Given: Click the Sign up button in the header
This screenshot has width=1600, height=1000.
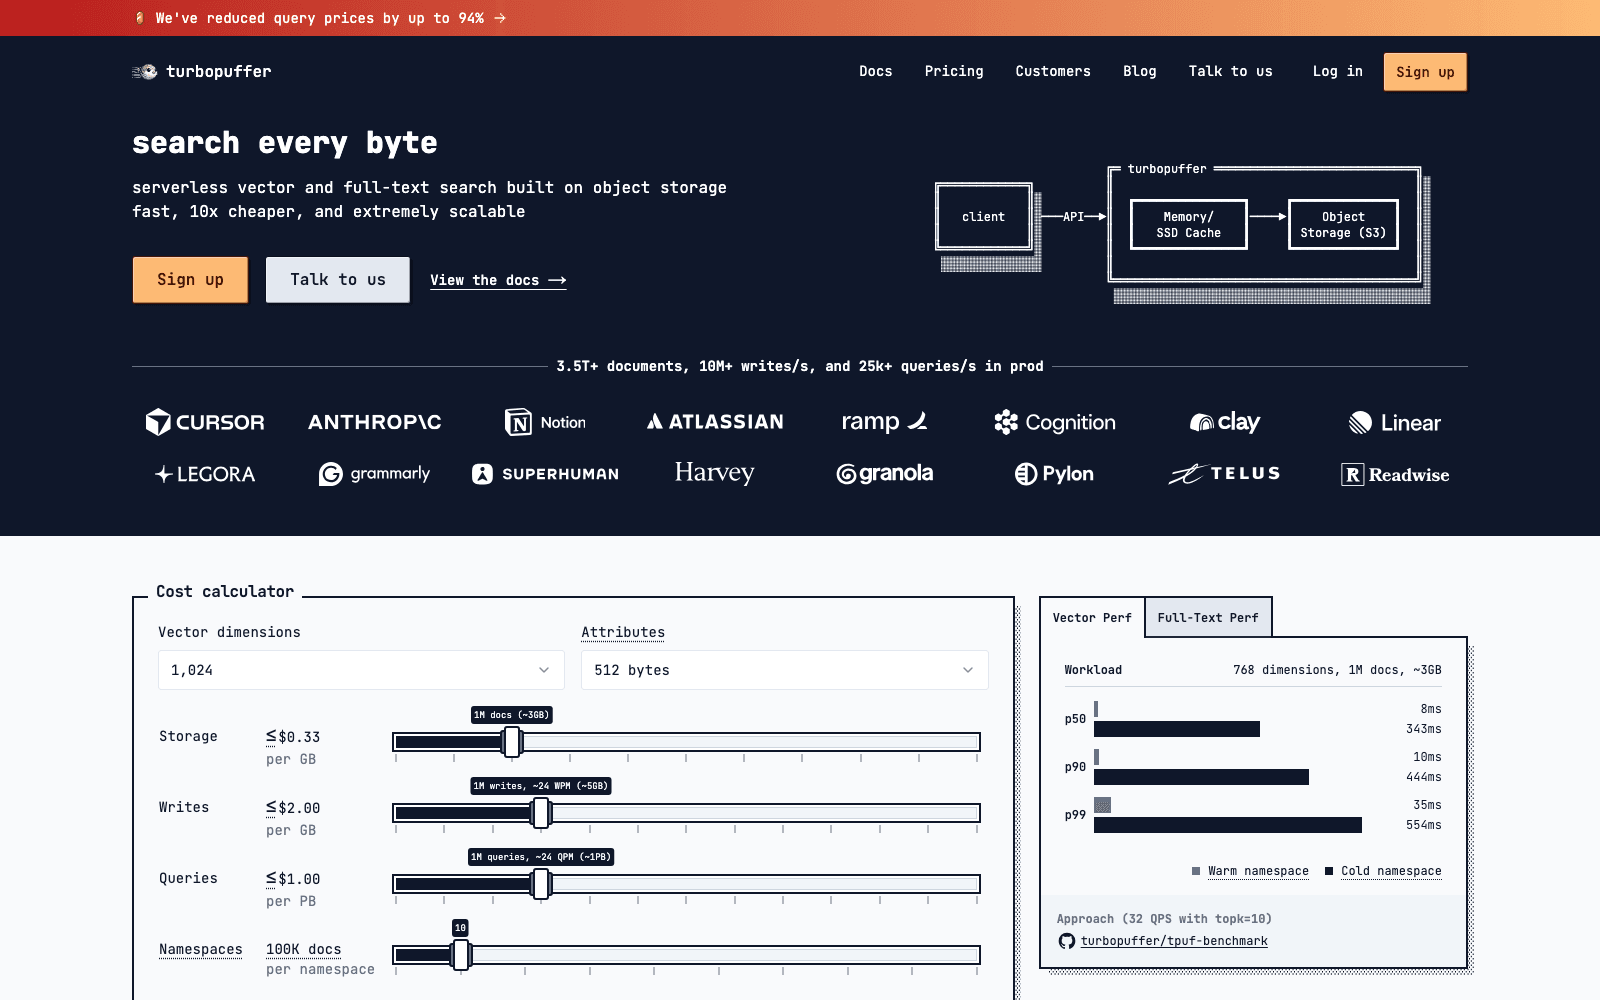Looking at the screenshot, I should 1425,72.
